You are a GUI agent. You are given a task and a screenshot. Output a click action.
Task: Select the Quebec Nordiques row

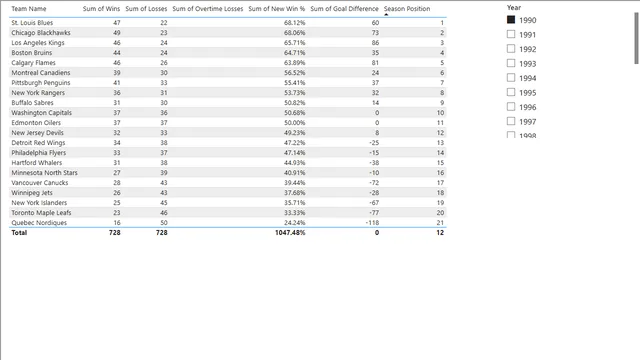pos(228,222)
